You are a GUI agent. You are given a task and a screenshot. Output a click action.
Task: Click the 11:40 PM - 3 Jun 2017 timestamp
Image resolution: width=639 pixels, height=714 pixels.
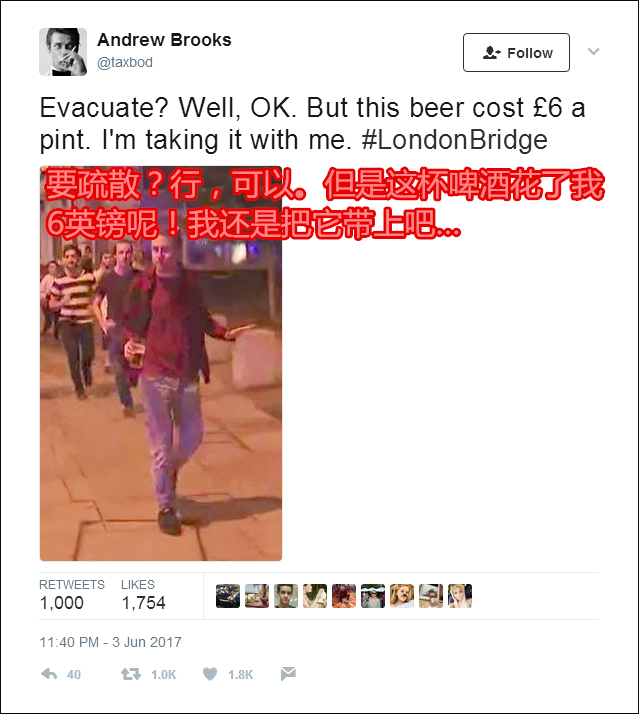(x=110, y=642)
